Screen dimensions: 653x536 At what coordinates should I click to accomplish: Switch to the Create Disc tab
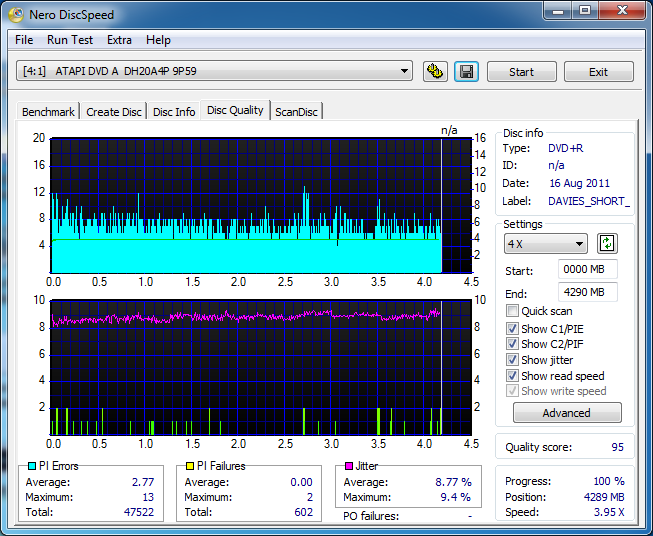tap(114, 112)
